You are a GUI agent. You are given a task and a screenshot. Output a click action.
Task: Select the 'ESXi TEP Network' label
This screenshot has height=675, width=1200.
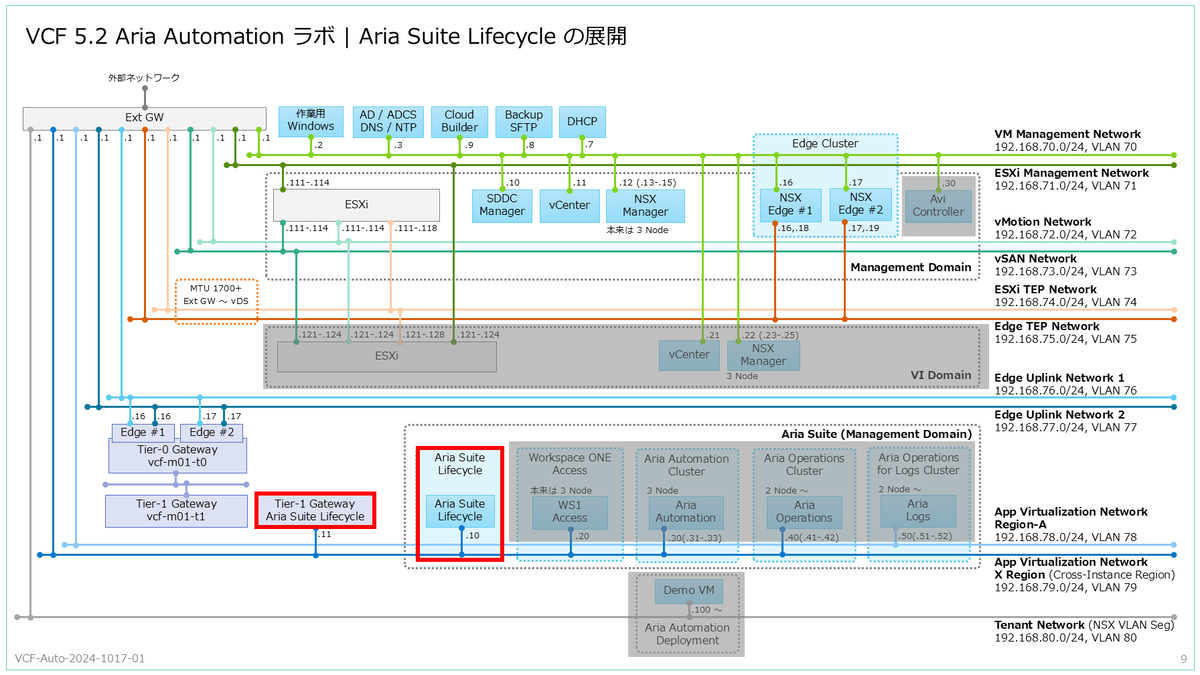1047,289
